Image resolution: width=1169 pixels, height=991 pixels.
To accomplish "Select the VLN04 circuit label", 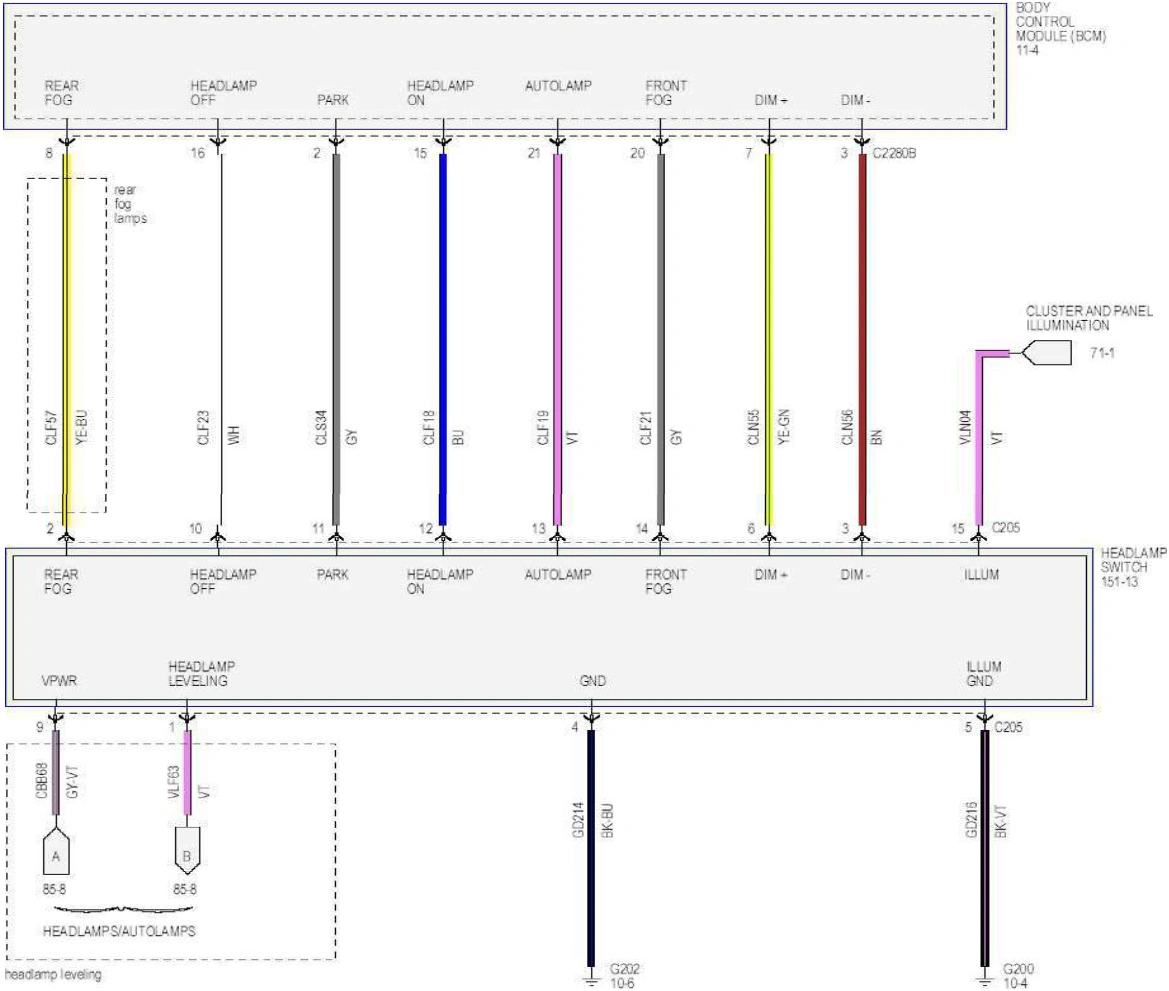I will (965, 427).
